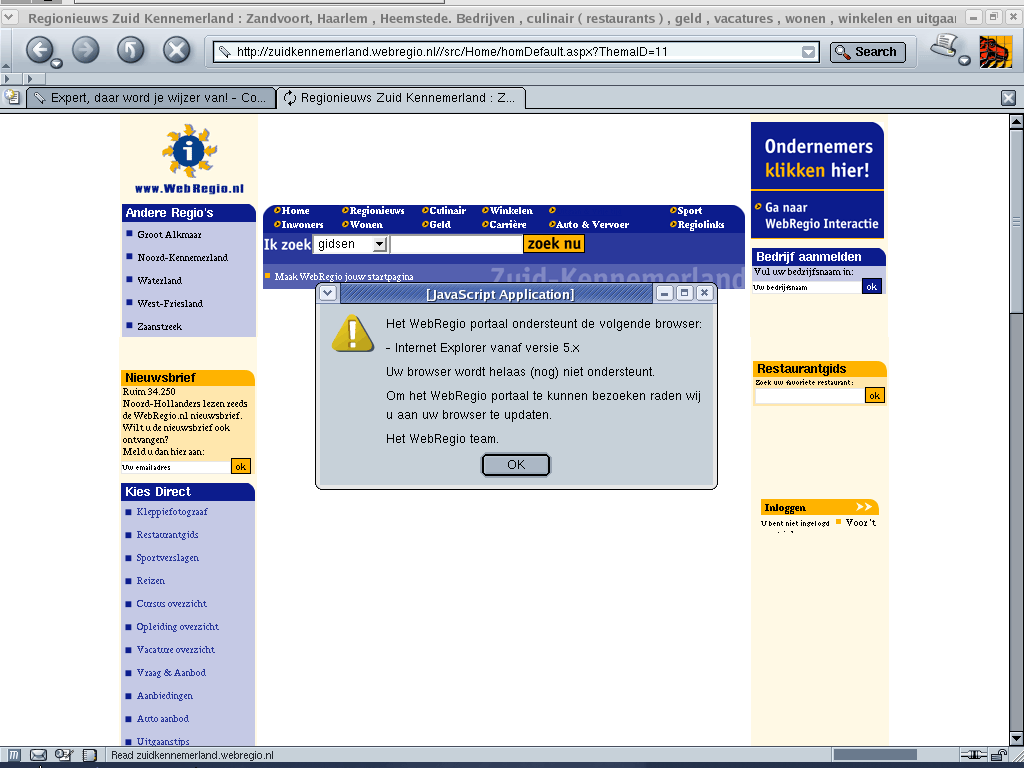Open the Noord-Kennemerland region link

(x=183, y=257)
